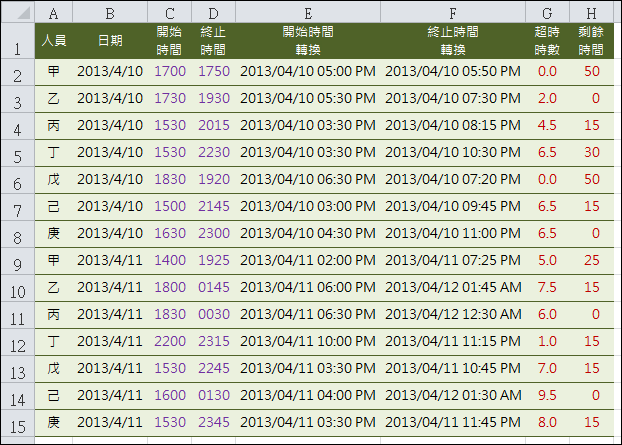Click the 人員 header cell
The width and height of the screenshot is (622, 445).
pyautogui.click(x=54, y=41)
